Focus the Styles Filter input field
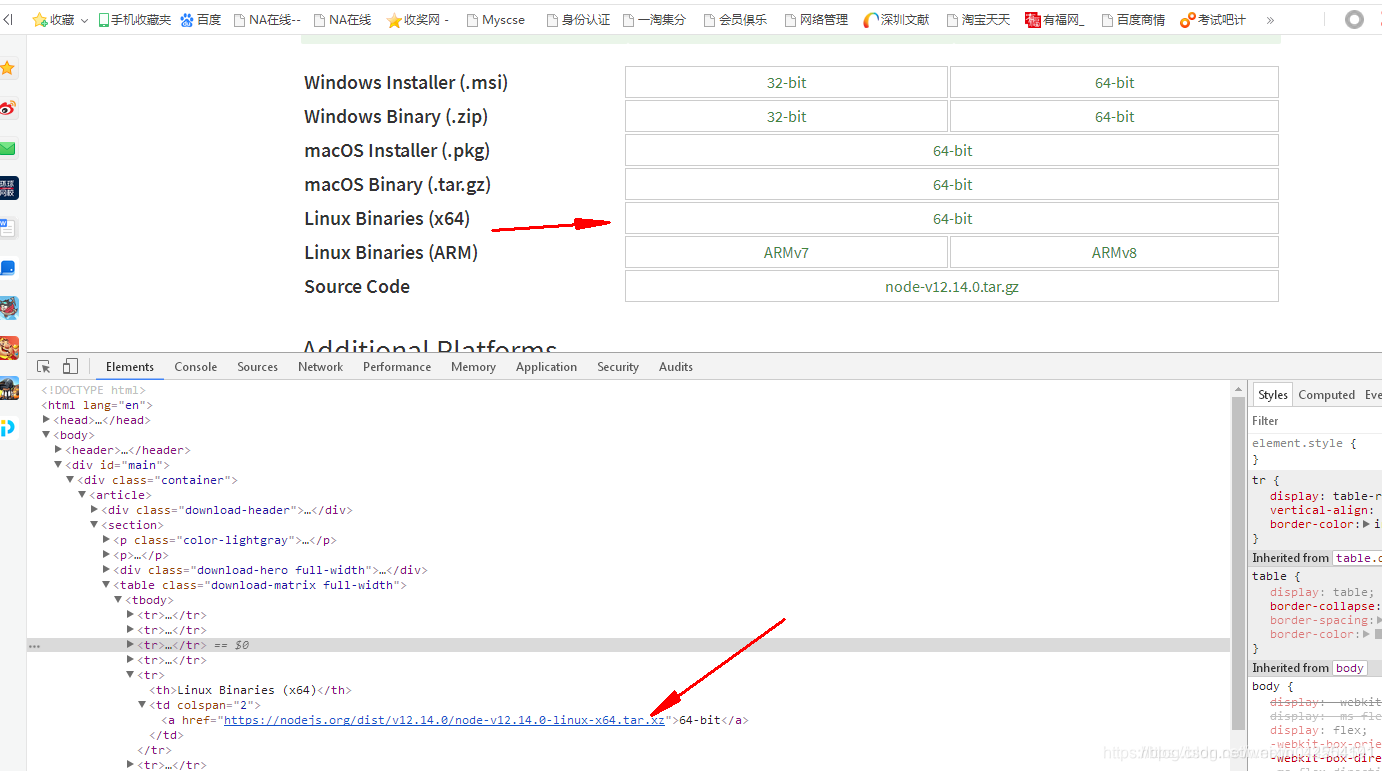1382x771 pixels. [x=1316, y=421]
